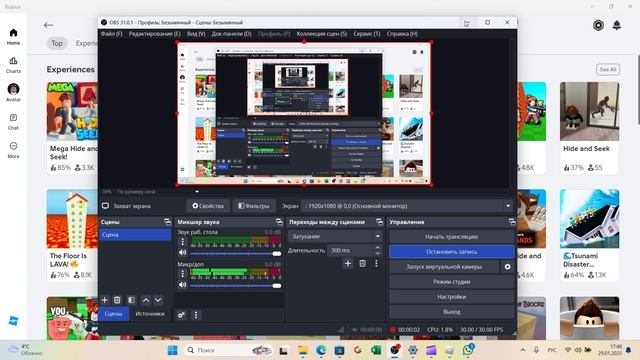Move scene up with arrow icon
The width and height of the screenshot is (640, 360).
146,300
